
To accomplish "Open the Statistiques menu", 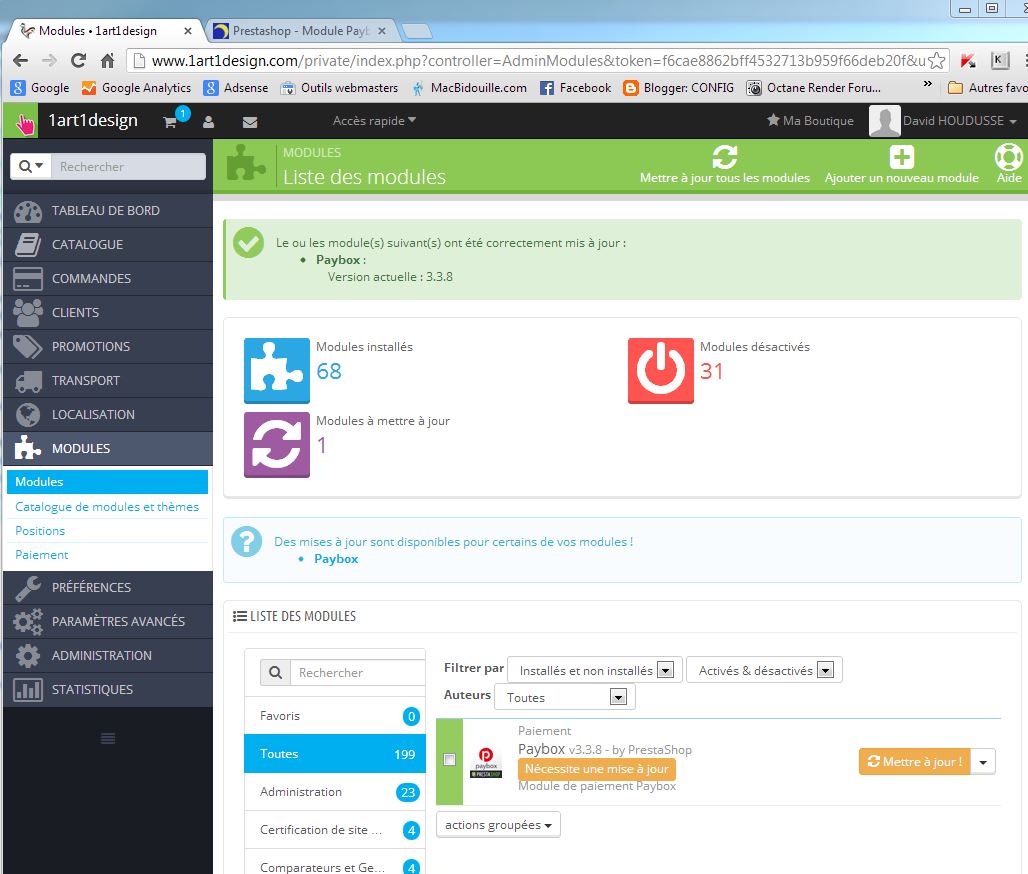I will click(x=108, y=690).
